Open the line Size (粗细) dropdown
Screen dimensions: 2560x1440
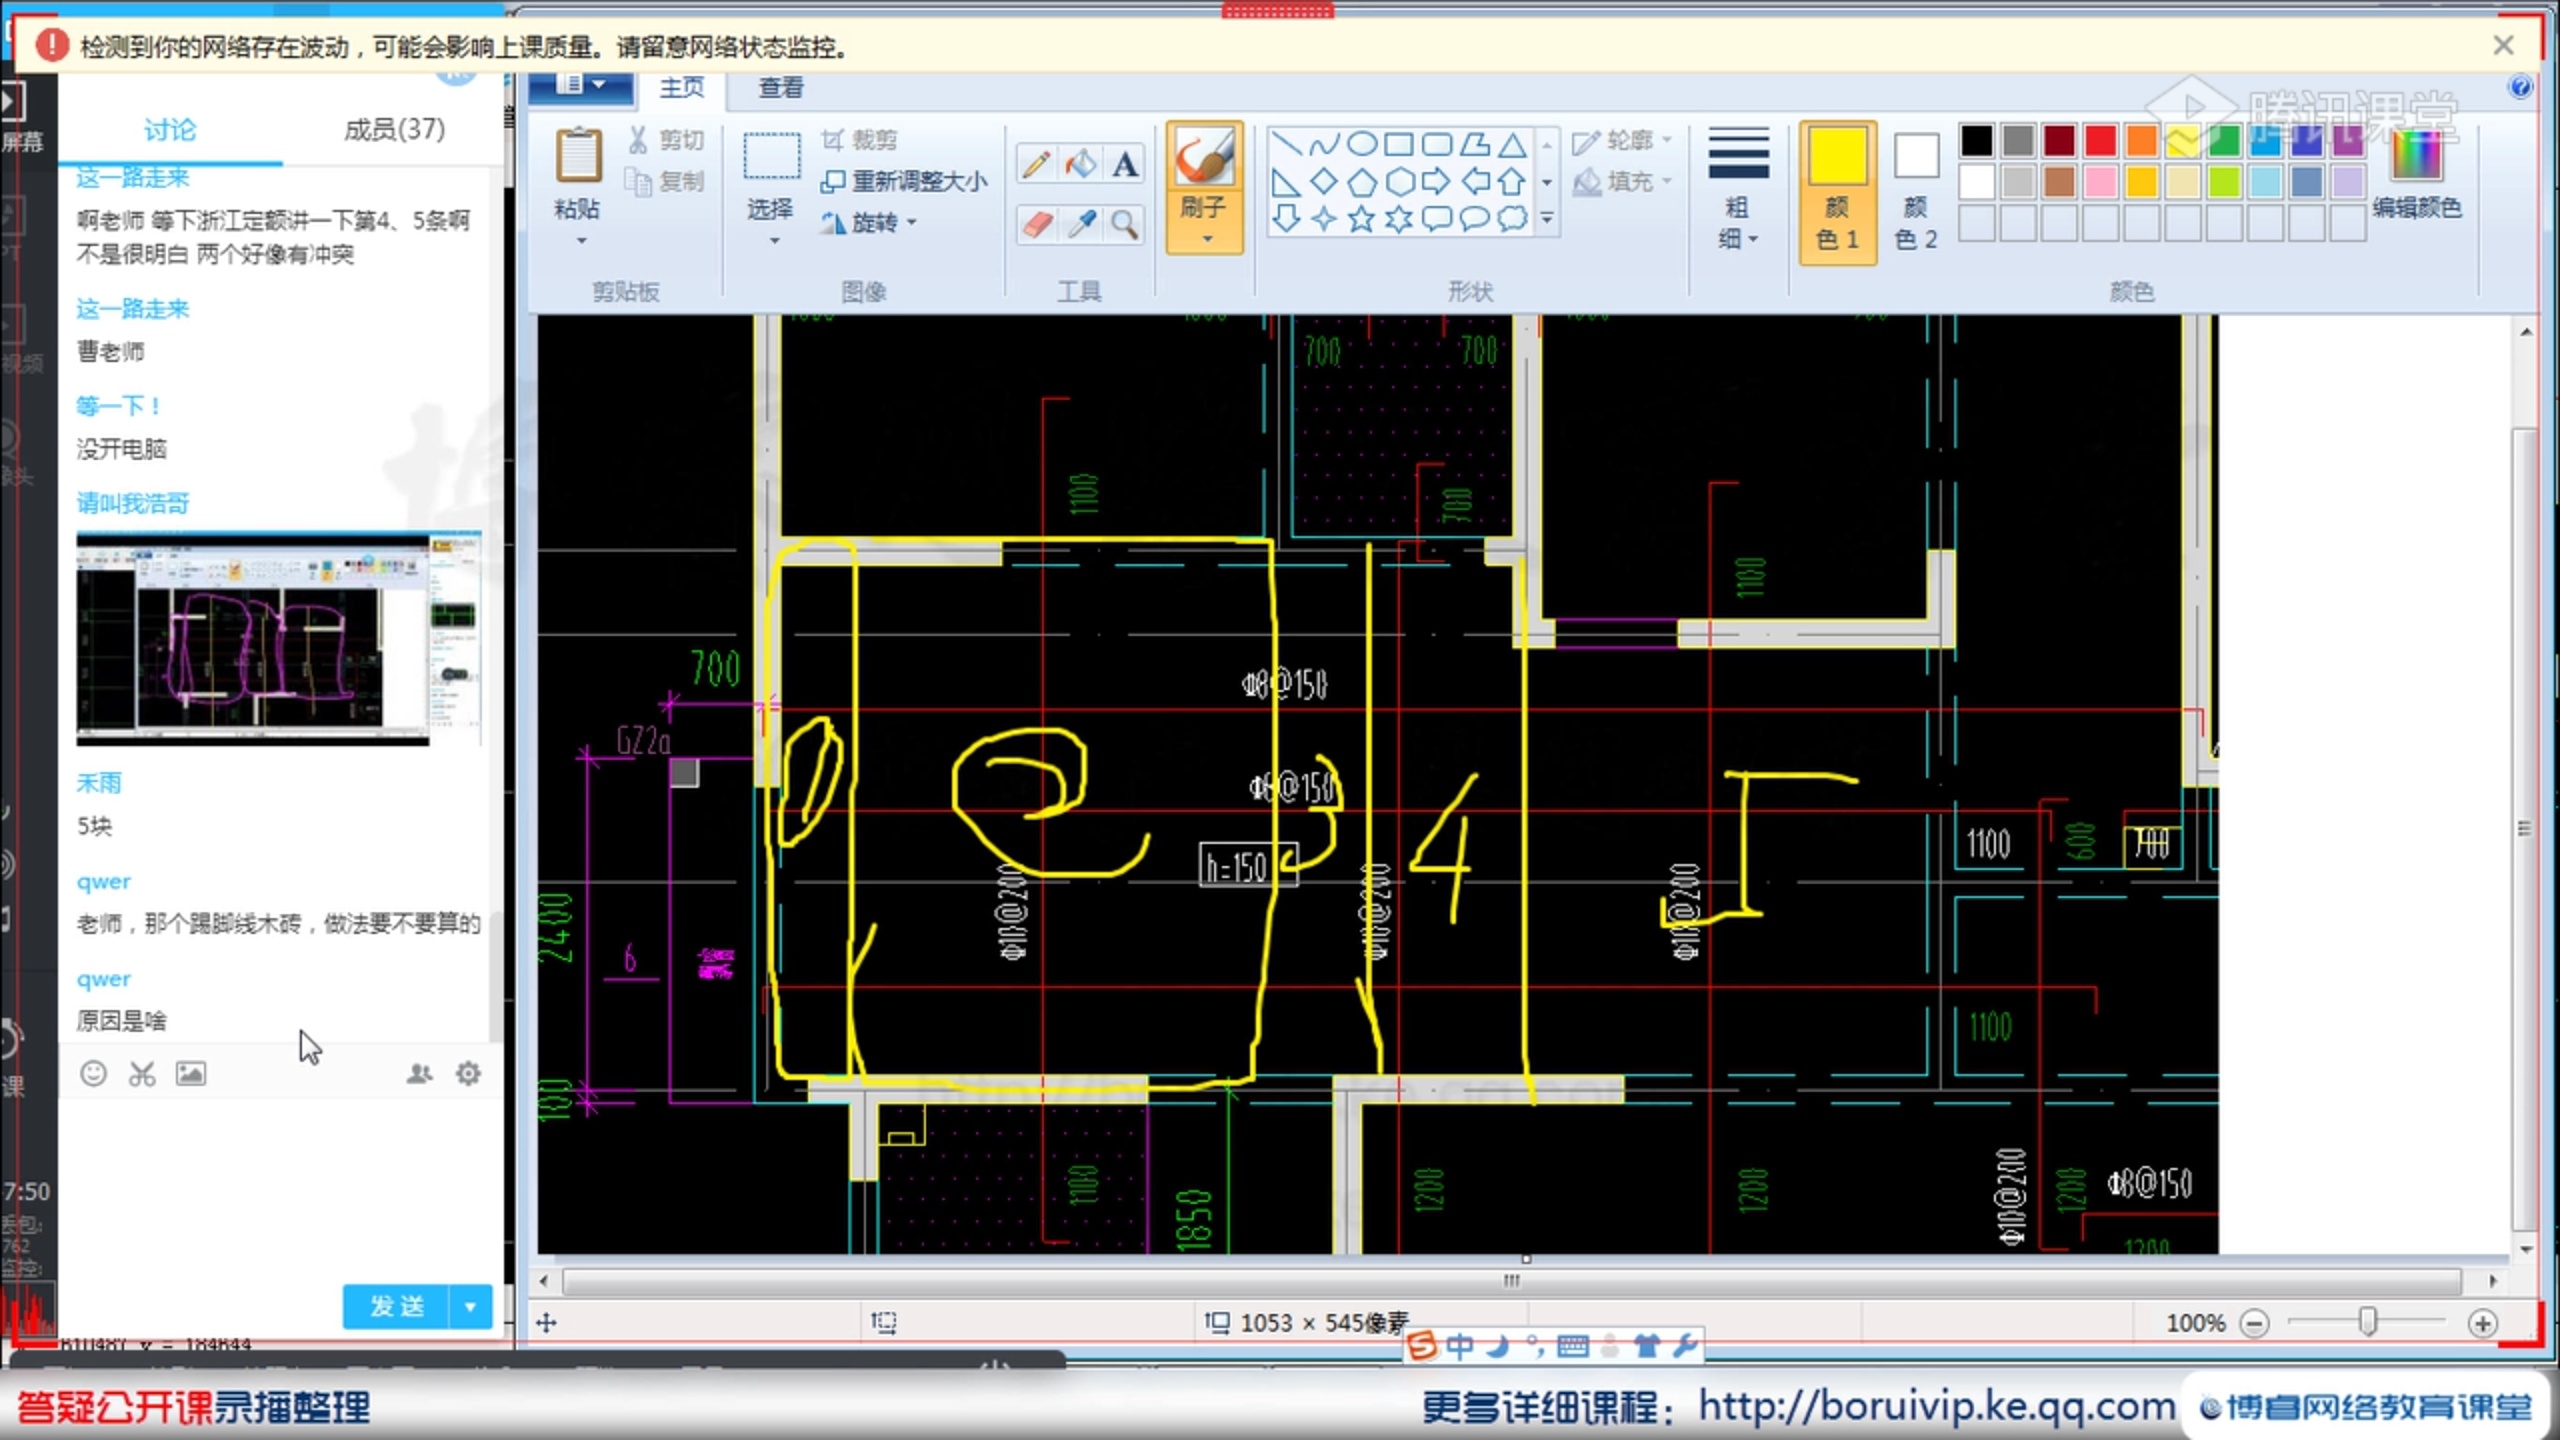pyautogui.click(x=1738, y=190)
